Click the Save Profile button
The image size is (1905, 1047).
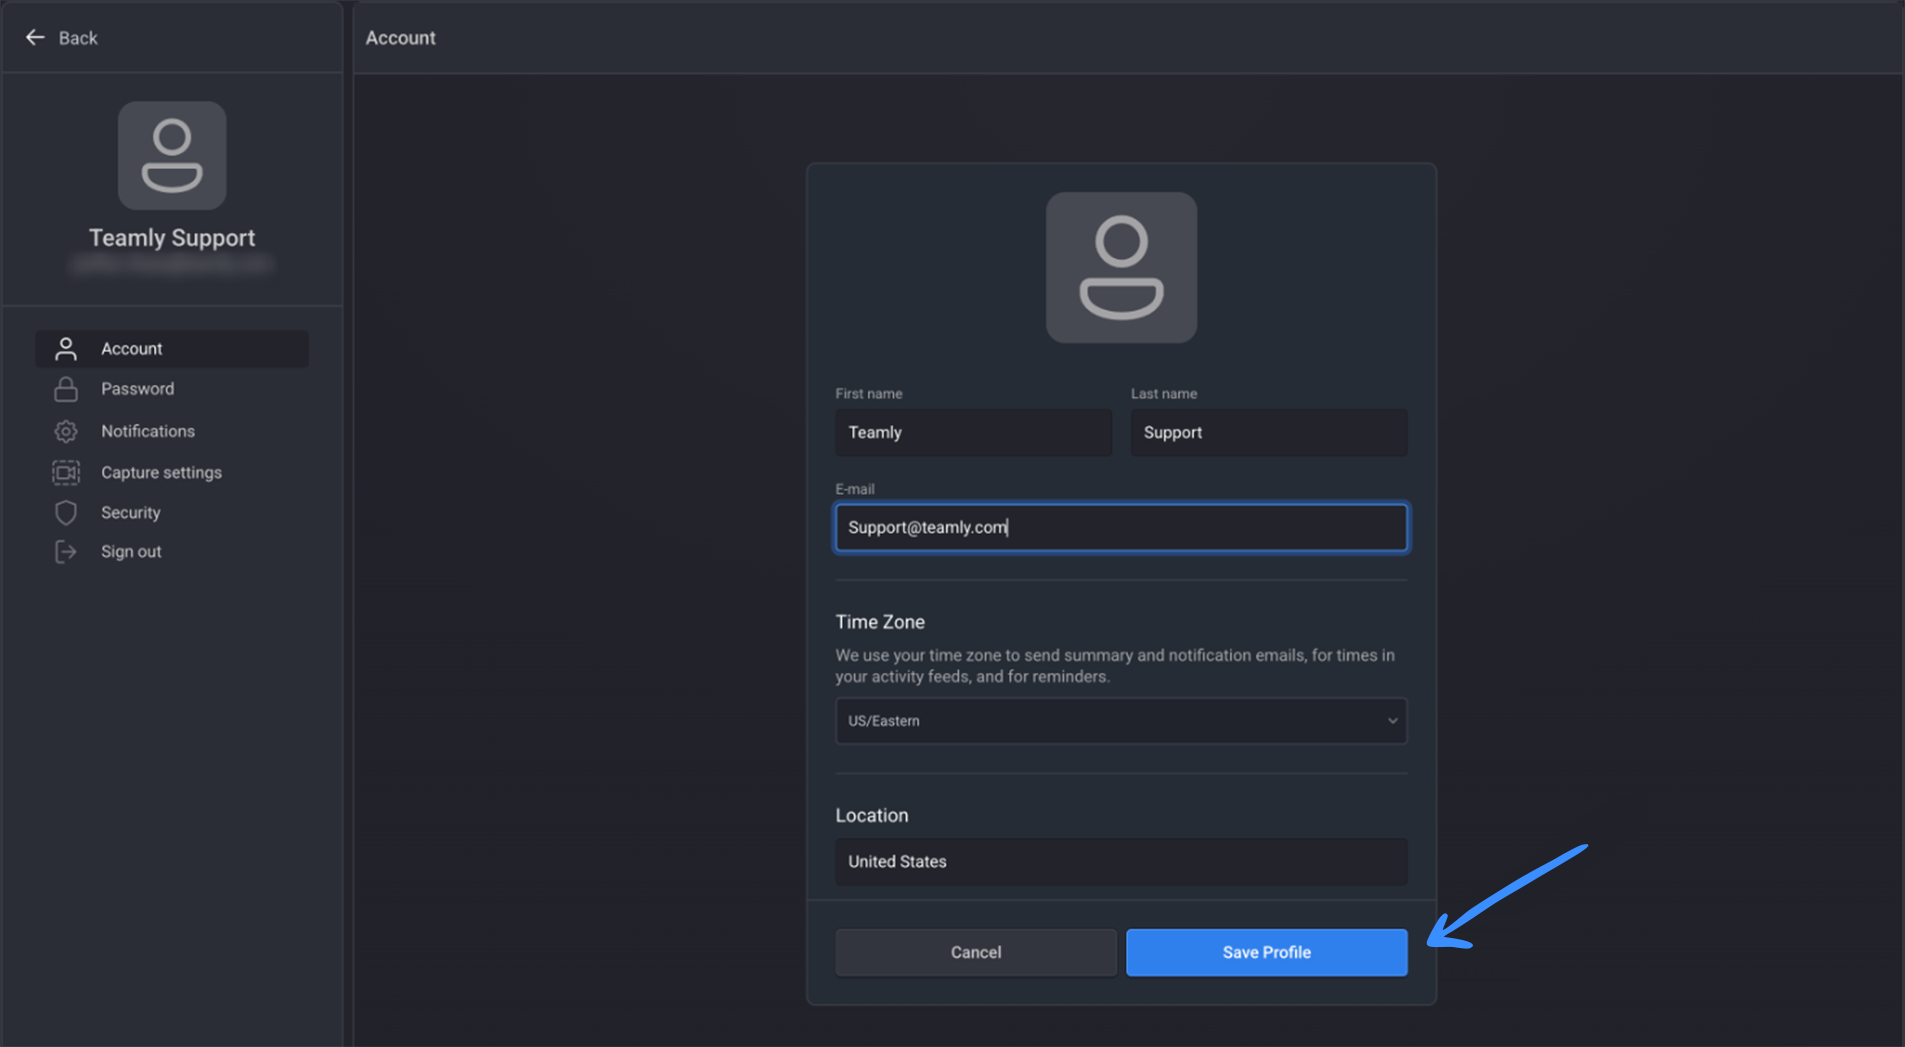point(1267,952)
